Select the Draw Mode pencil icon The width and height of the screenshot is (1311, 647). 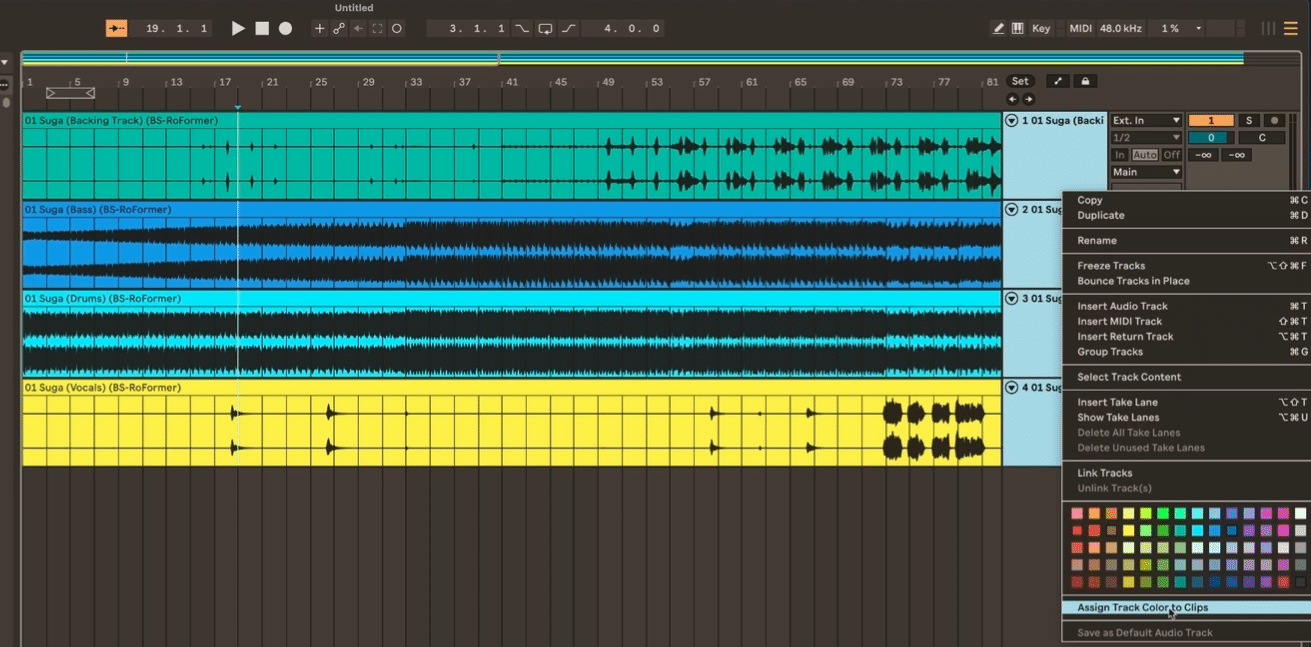point(1000,28)
